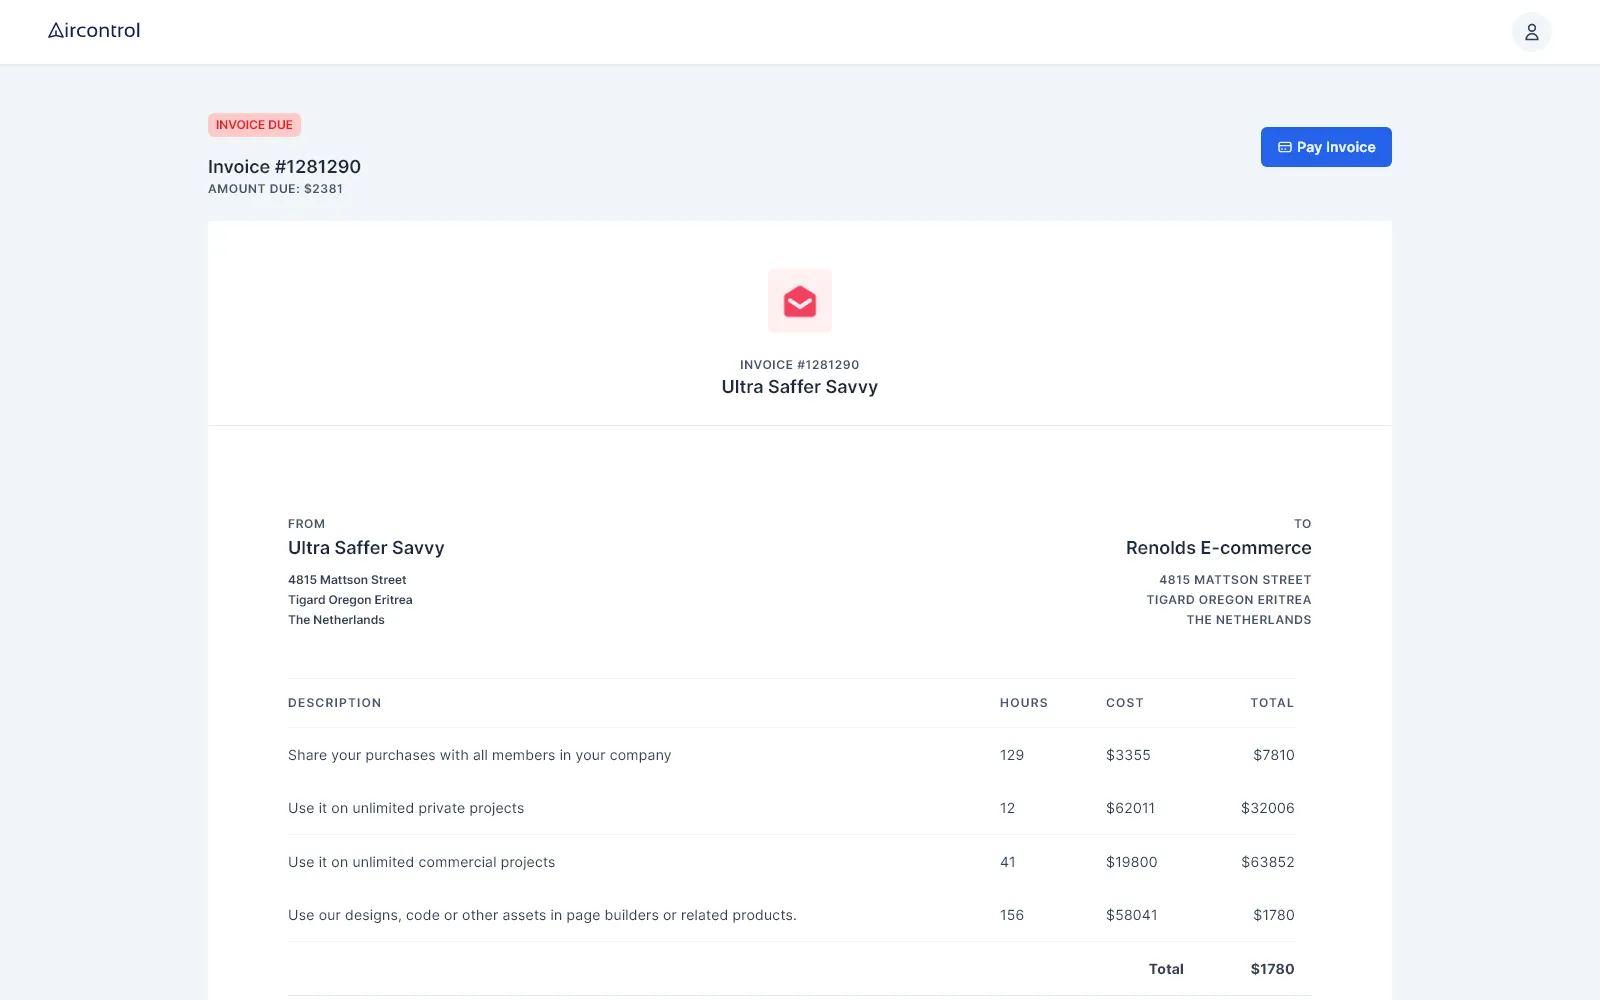Click the COST column header
This screenshot has height=1000, width=1600.
1125,703
